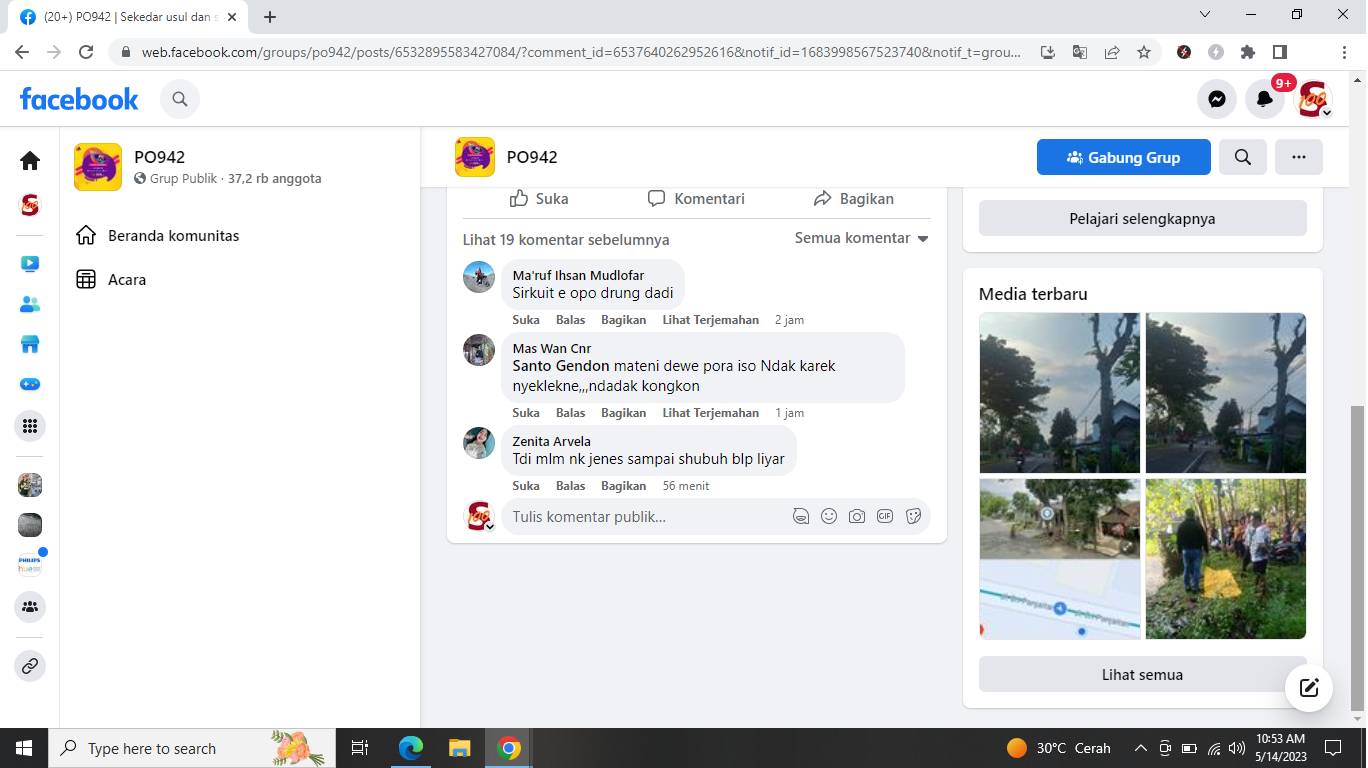Attach a photo using camera icon
1368x768 pixels.
coord(857,517)
